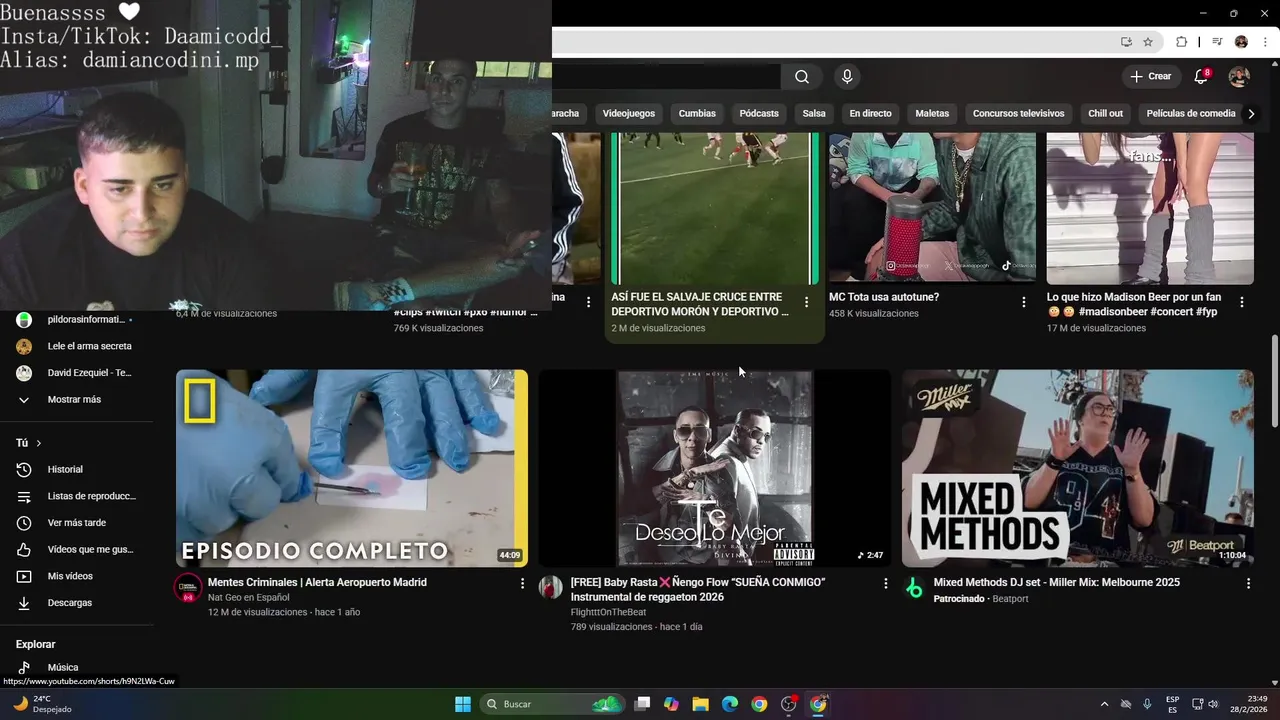The height and width of the screenshot is (720, 1280).
Task: Select the Maletas category chip
Action: pyautogui.click(x=932, y=114)
